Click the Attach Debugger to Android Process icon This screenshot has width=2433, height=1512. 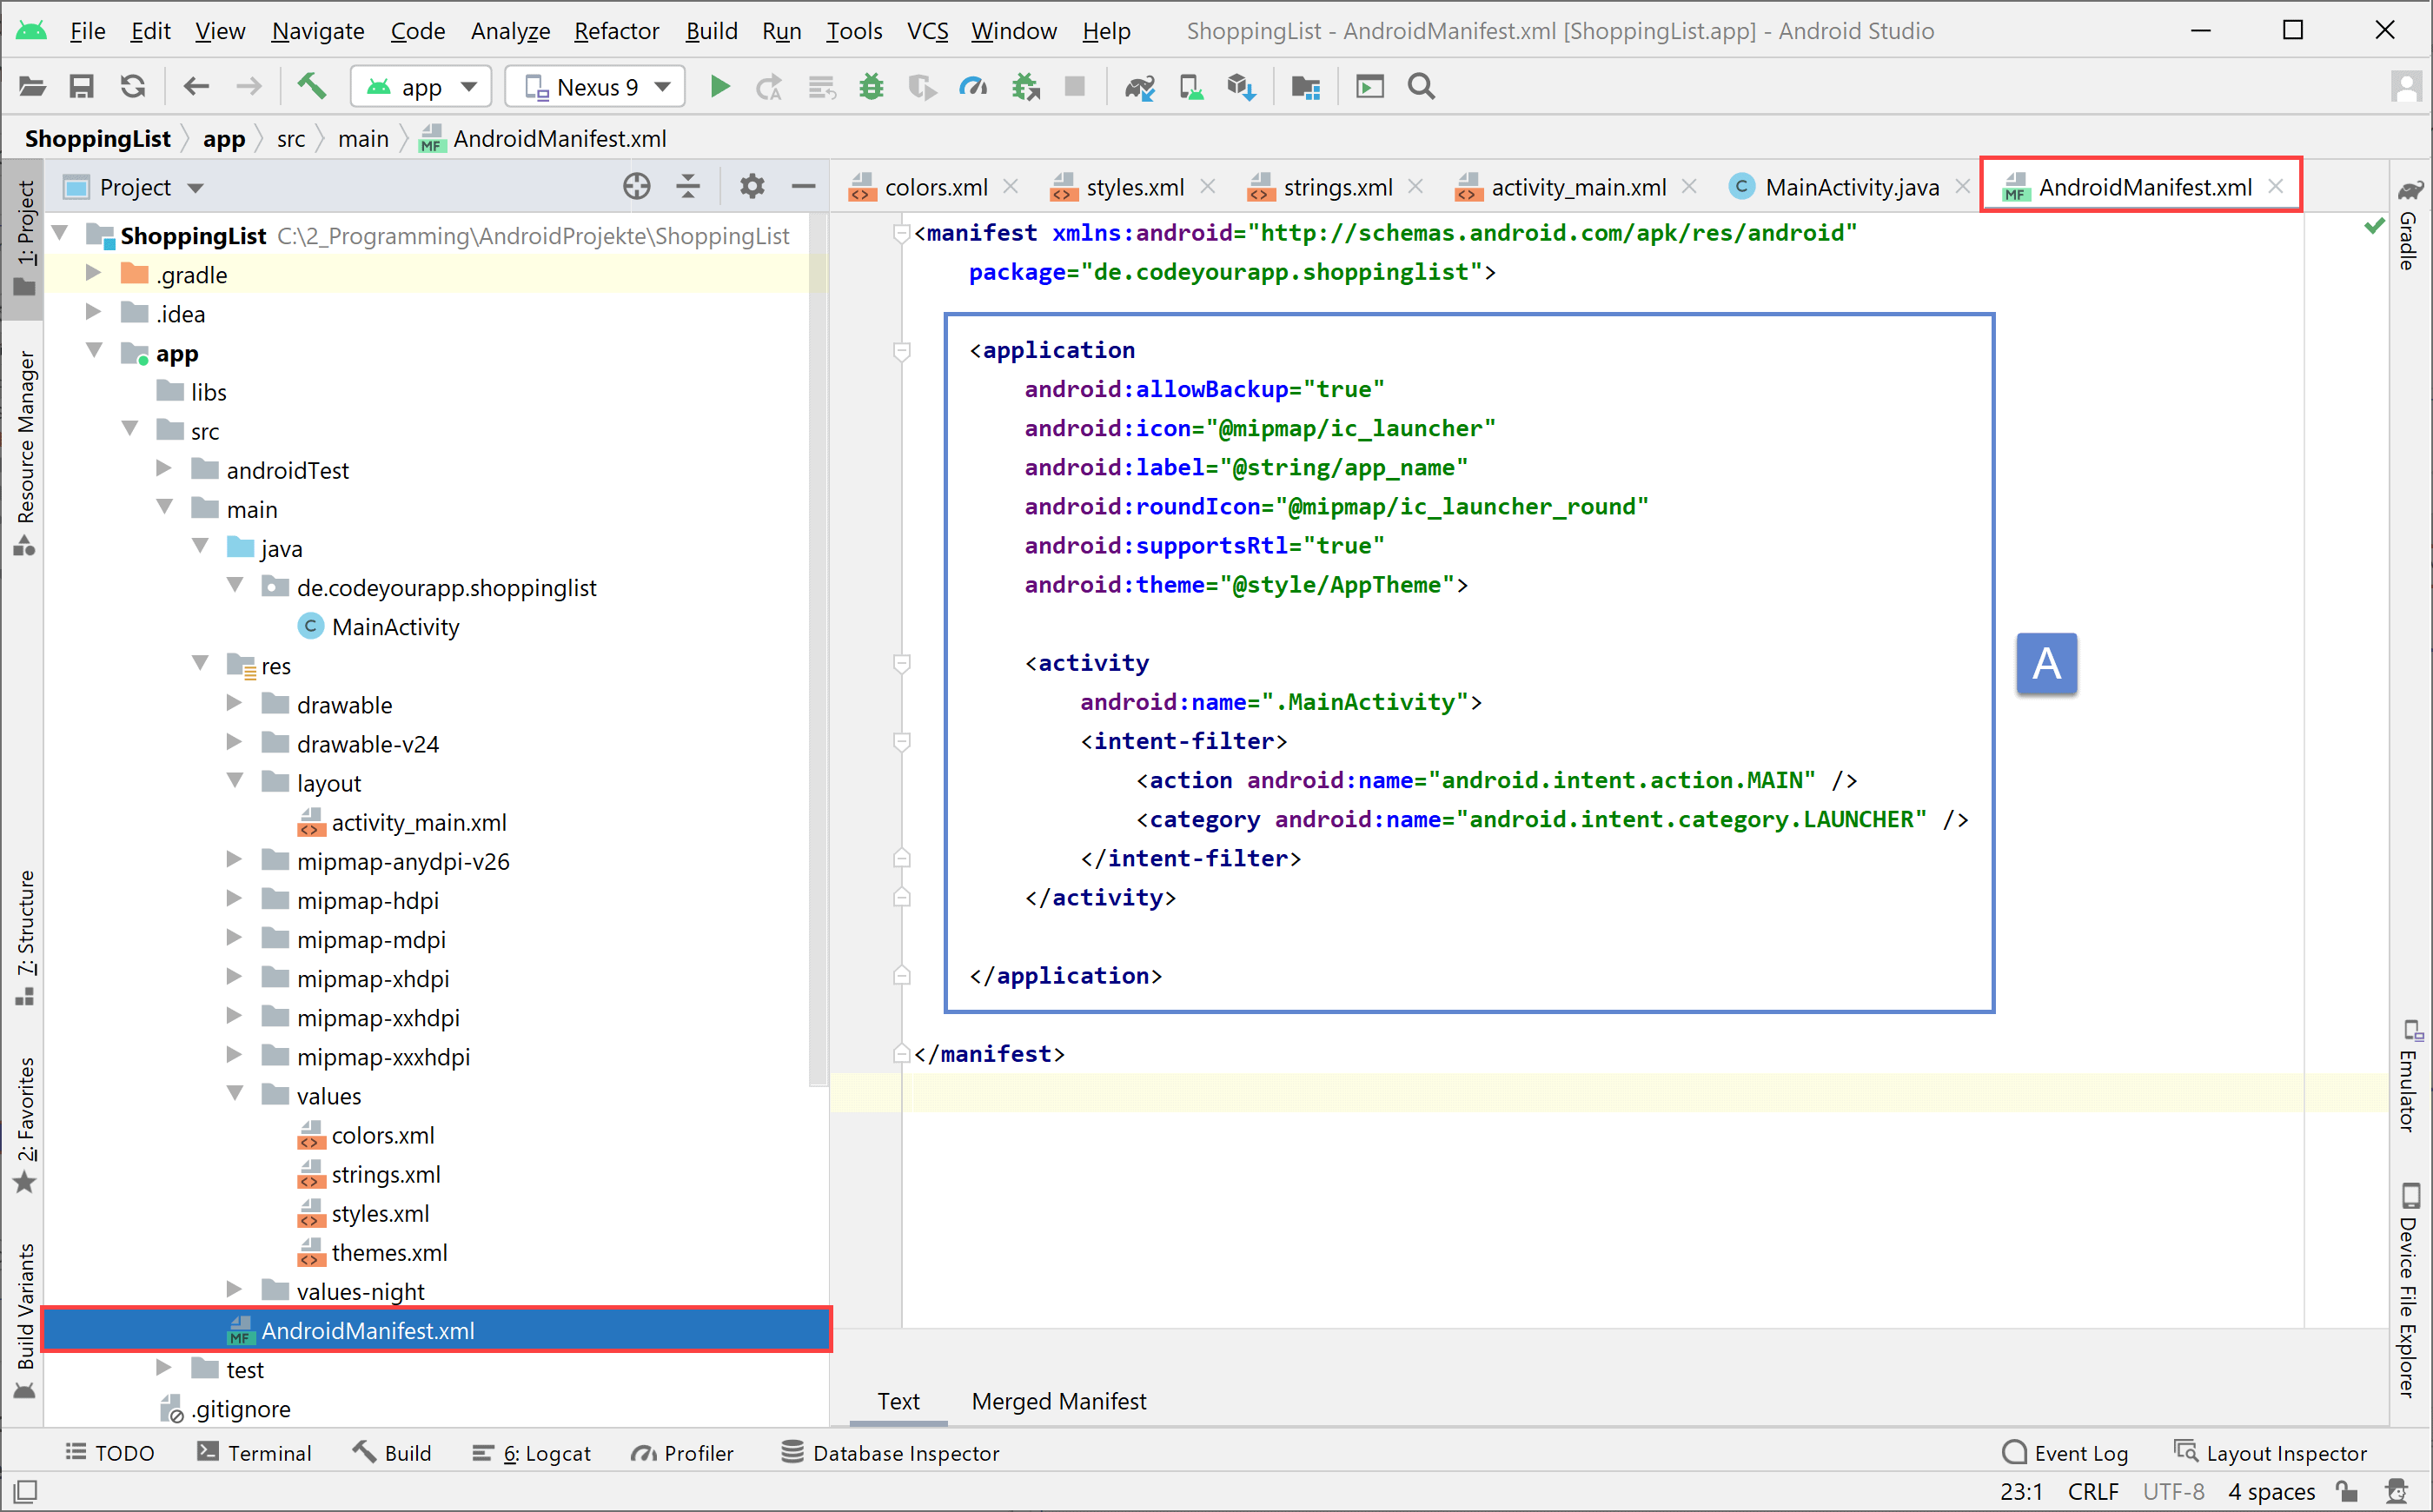(x=1026, y=87)
